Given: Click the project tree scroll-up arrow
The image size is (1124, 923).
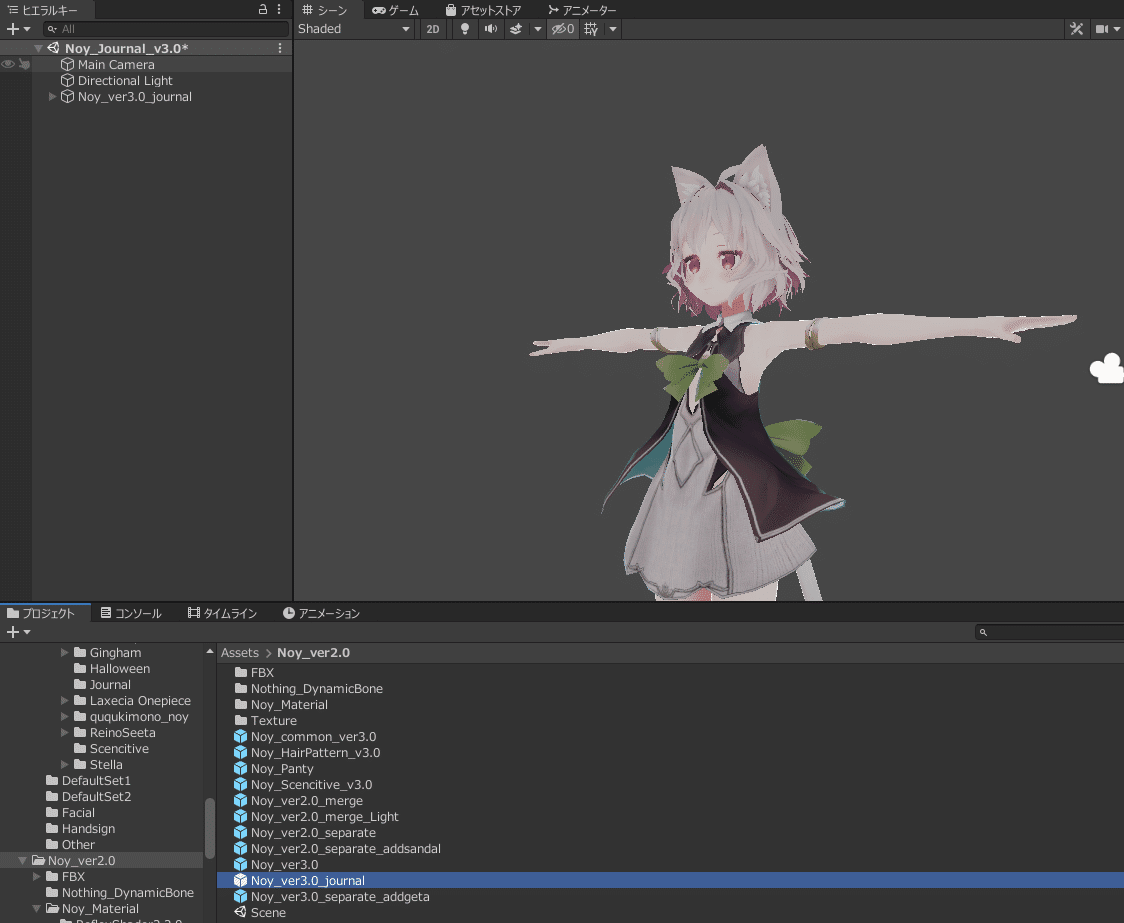Looking at the screenshot, I should coord(210,652).
